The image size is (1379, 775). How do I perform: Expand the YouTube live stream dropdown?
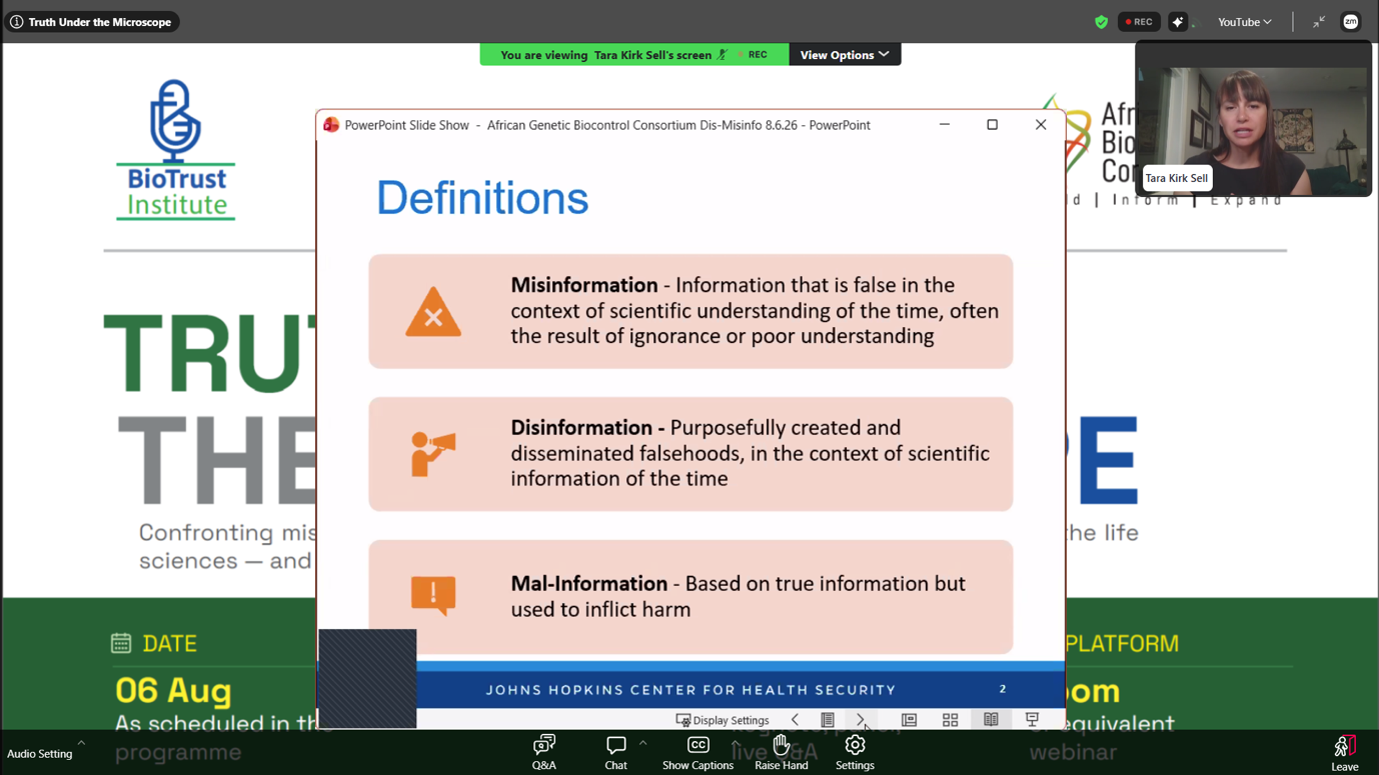click(x=1244, y=22)
